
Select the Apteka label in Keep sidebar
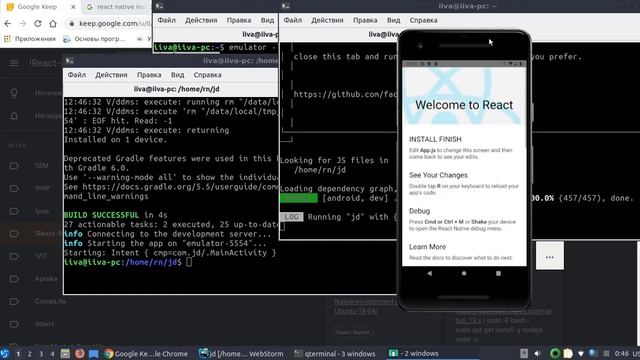(46, 279)
